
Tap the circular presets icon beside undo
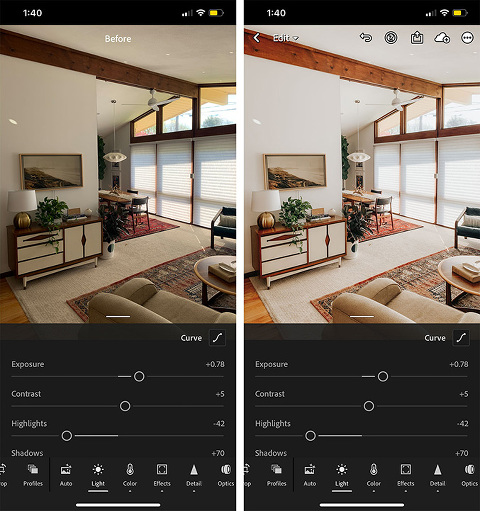coord(391,38)
